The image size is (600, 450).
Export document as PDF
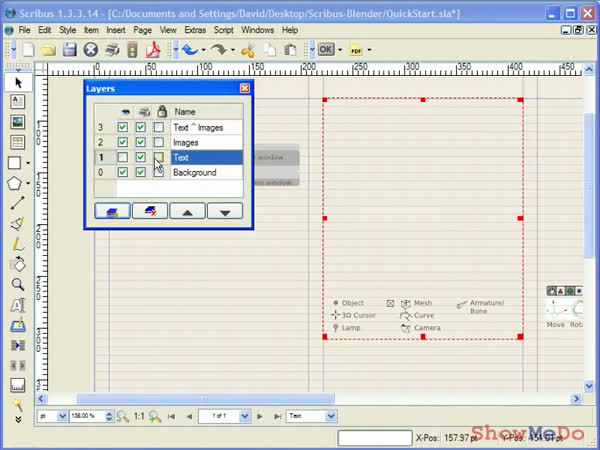153,50
